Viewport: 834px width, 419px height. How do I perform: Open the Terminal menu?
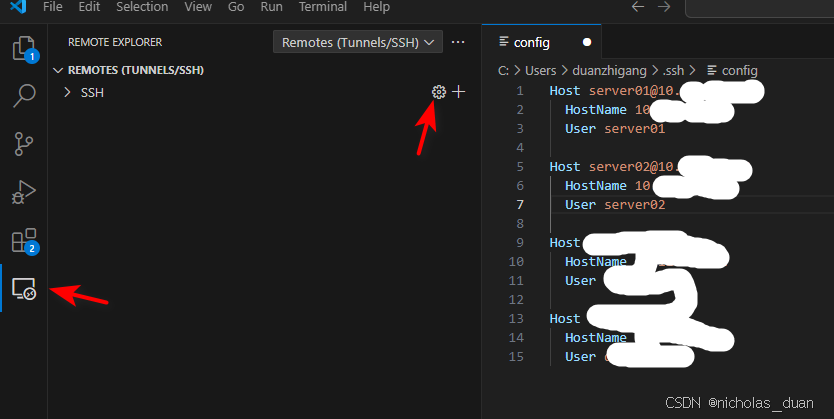[x=323, y=7]
